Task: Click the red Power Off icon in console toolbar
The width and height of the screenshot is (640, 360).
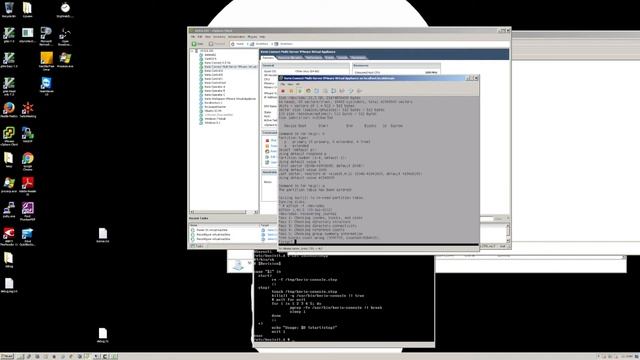Action: (x=283, y=91)
